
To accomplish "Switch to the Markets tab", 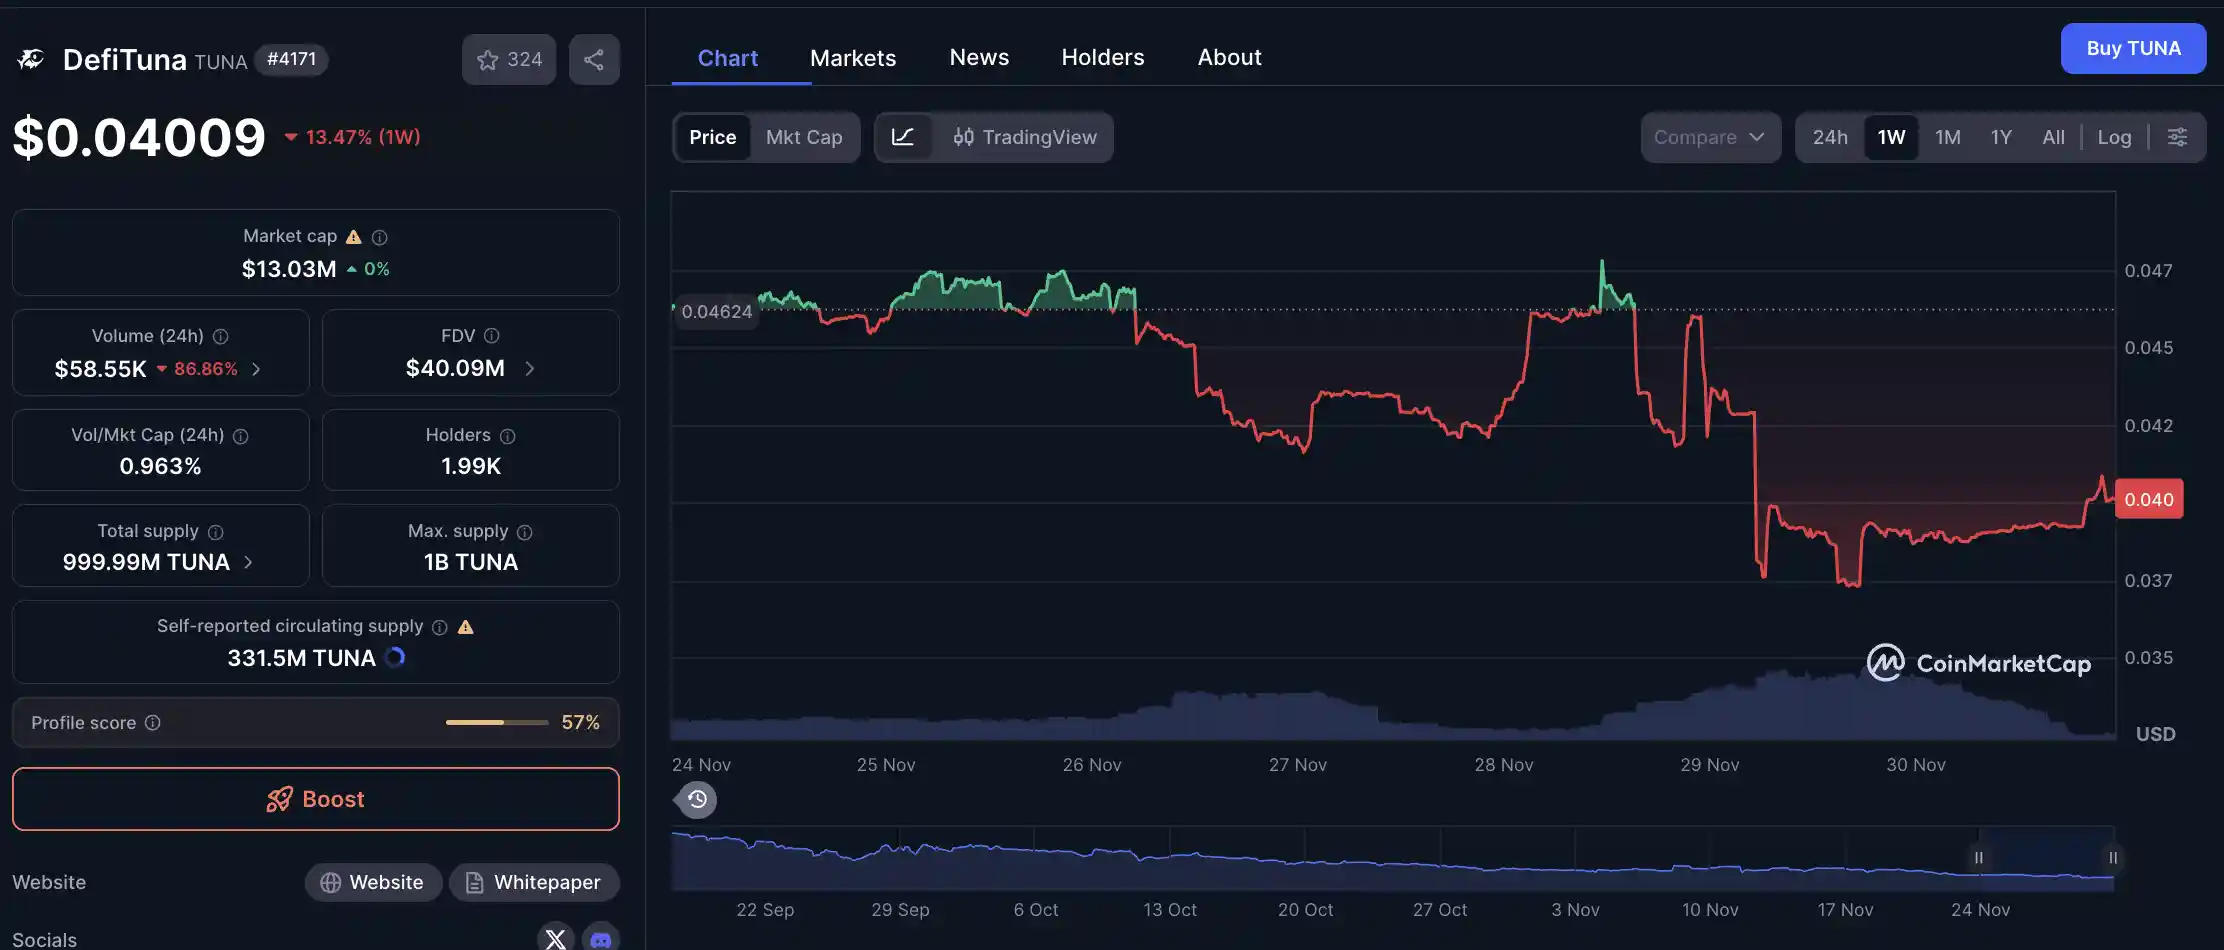I will 852,57.
